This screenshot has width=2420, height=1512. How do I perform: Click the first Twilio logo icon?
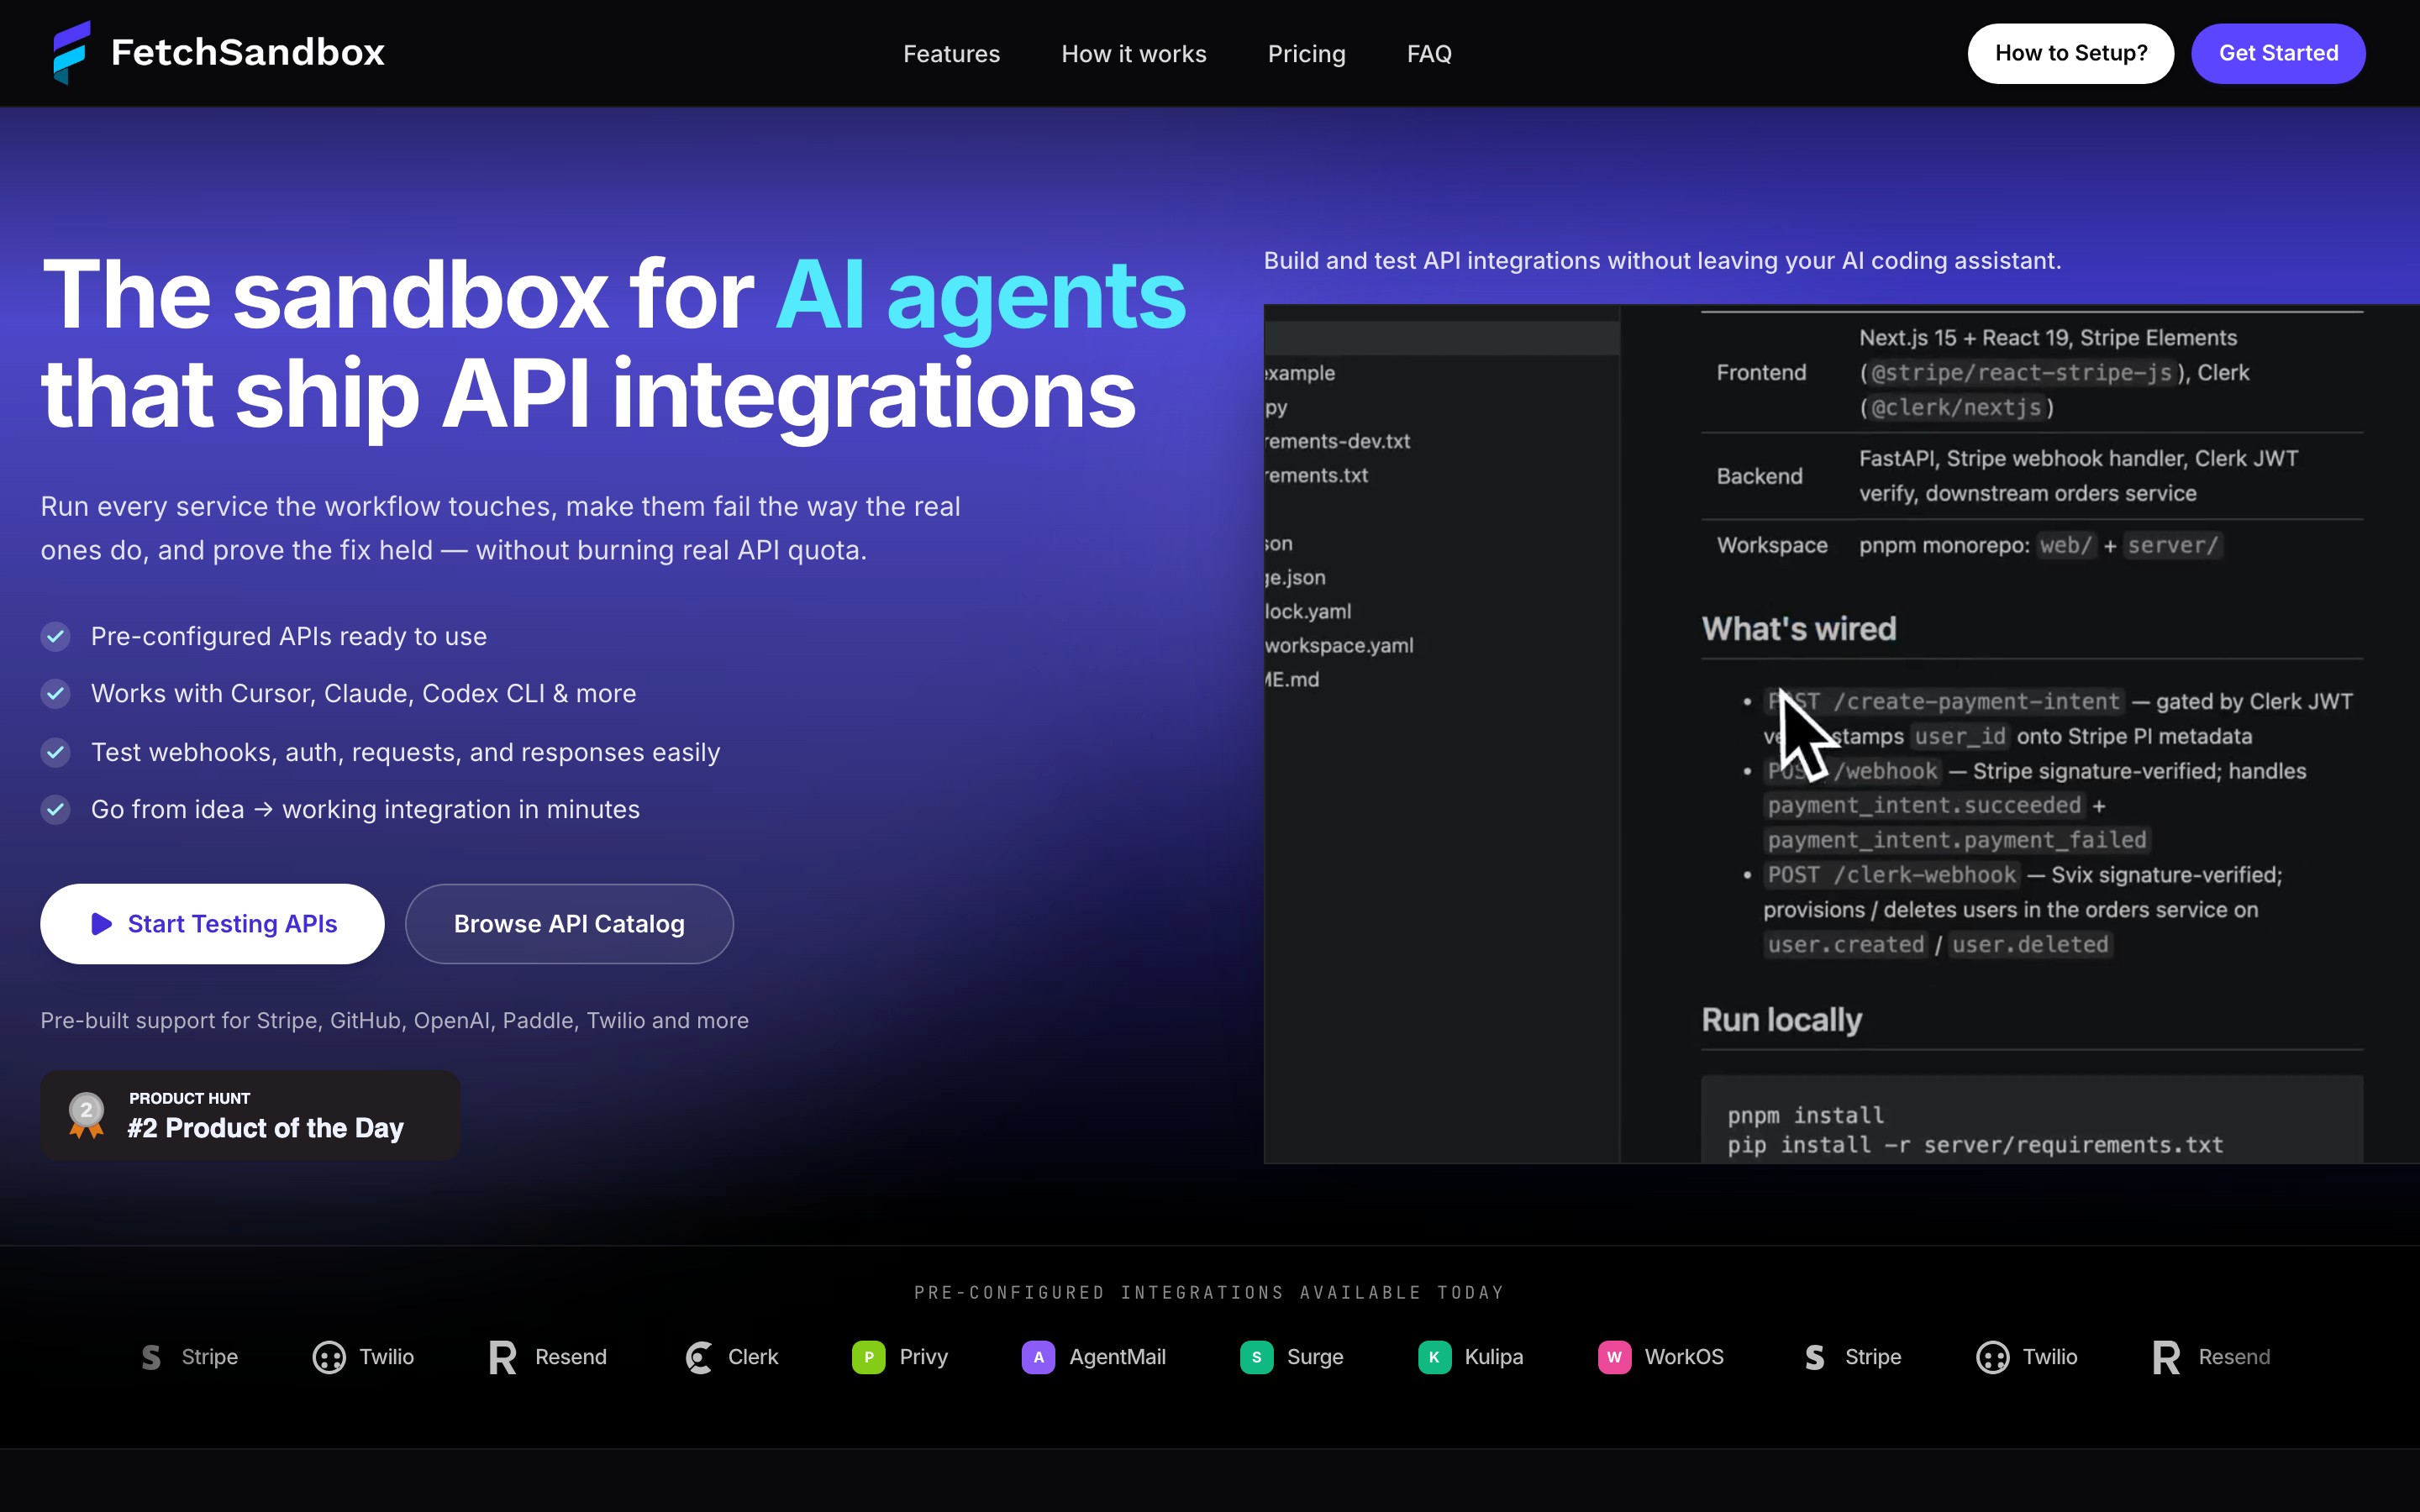329,1357
